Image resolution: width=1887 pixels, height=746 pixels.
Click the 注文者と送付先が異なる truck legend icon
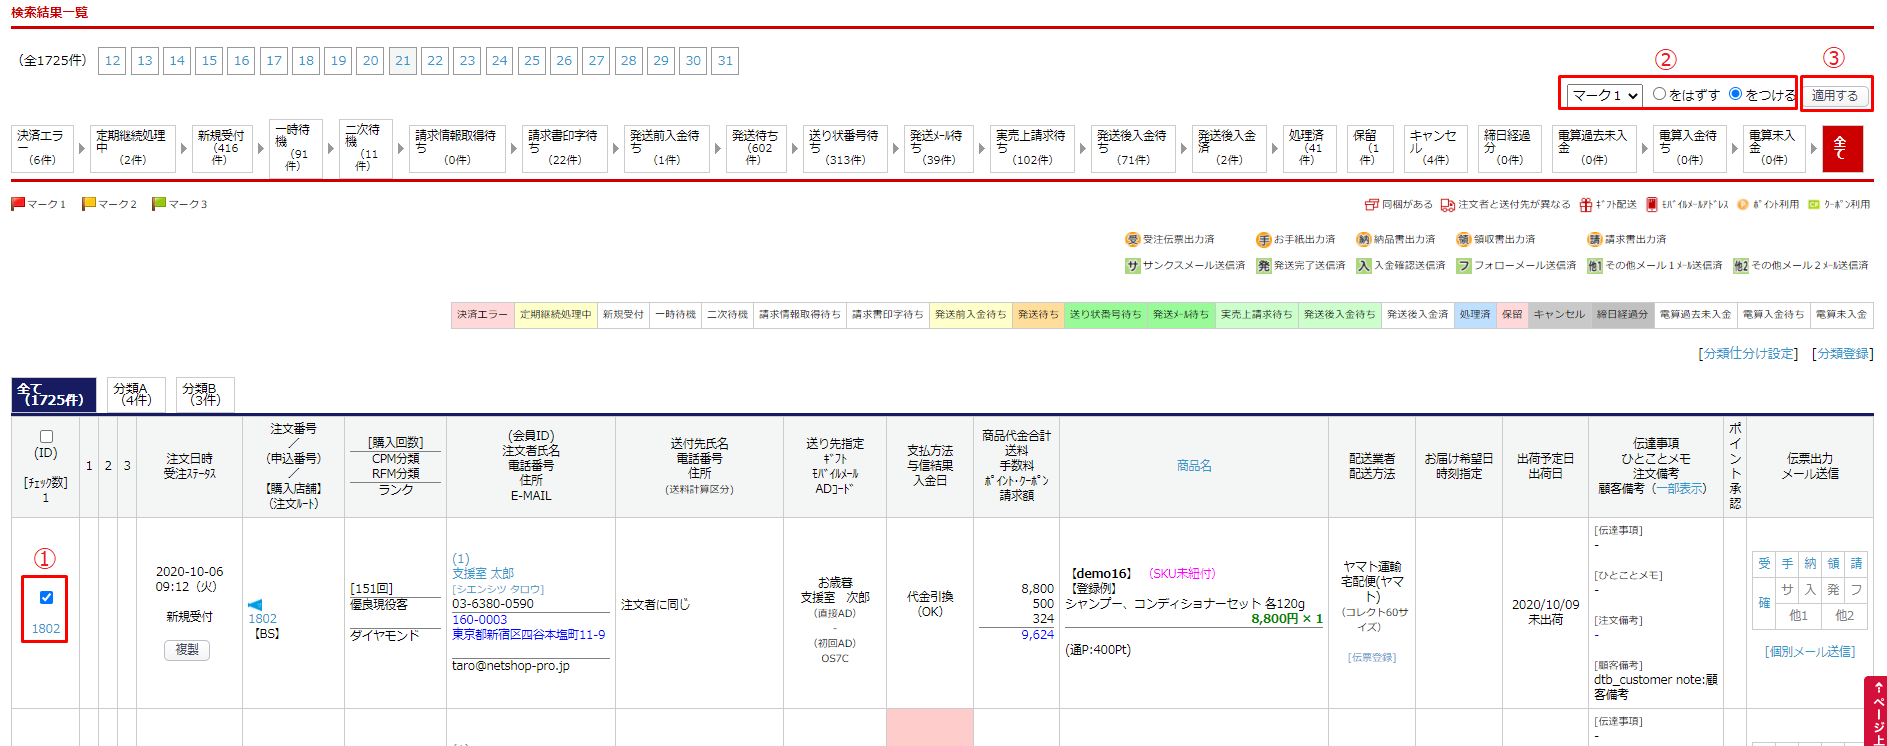click(x=1448, y=205)
